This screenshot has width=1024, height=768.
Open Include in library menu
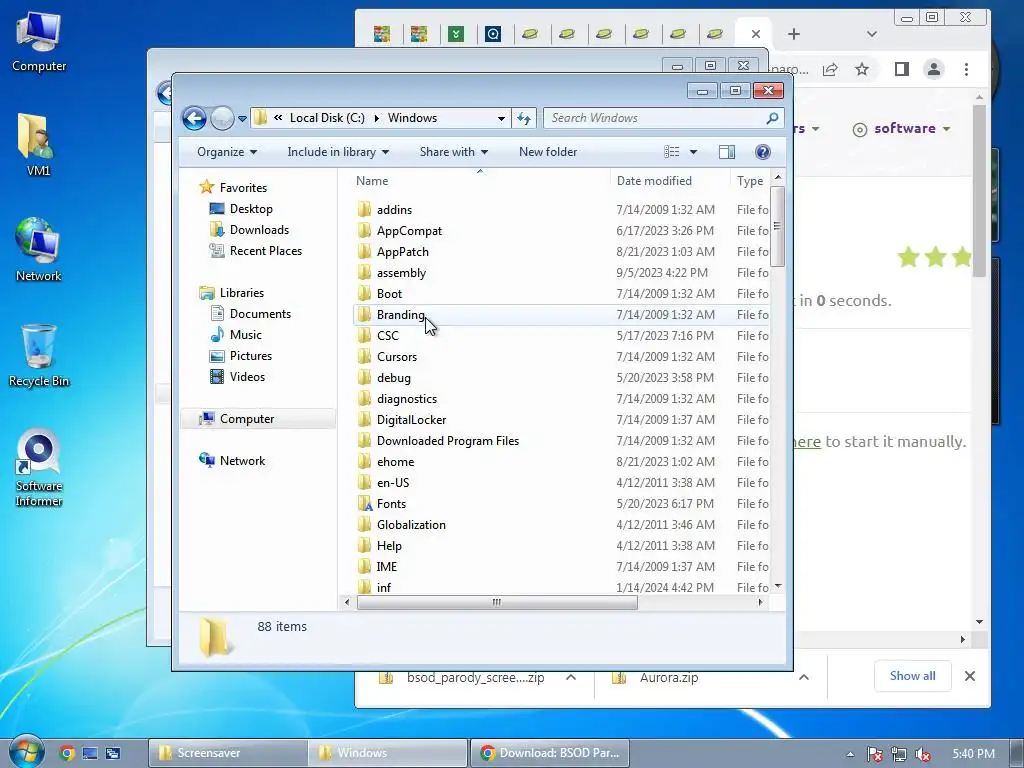point(338,152)
